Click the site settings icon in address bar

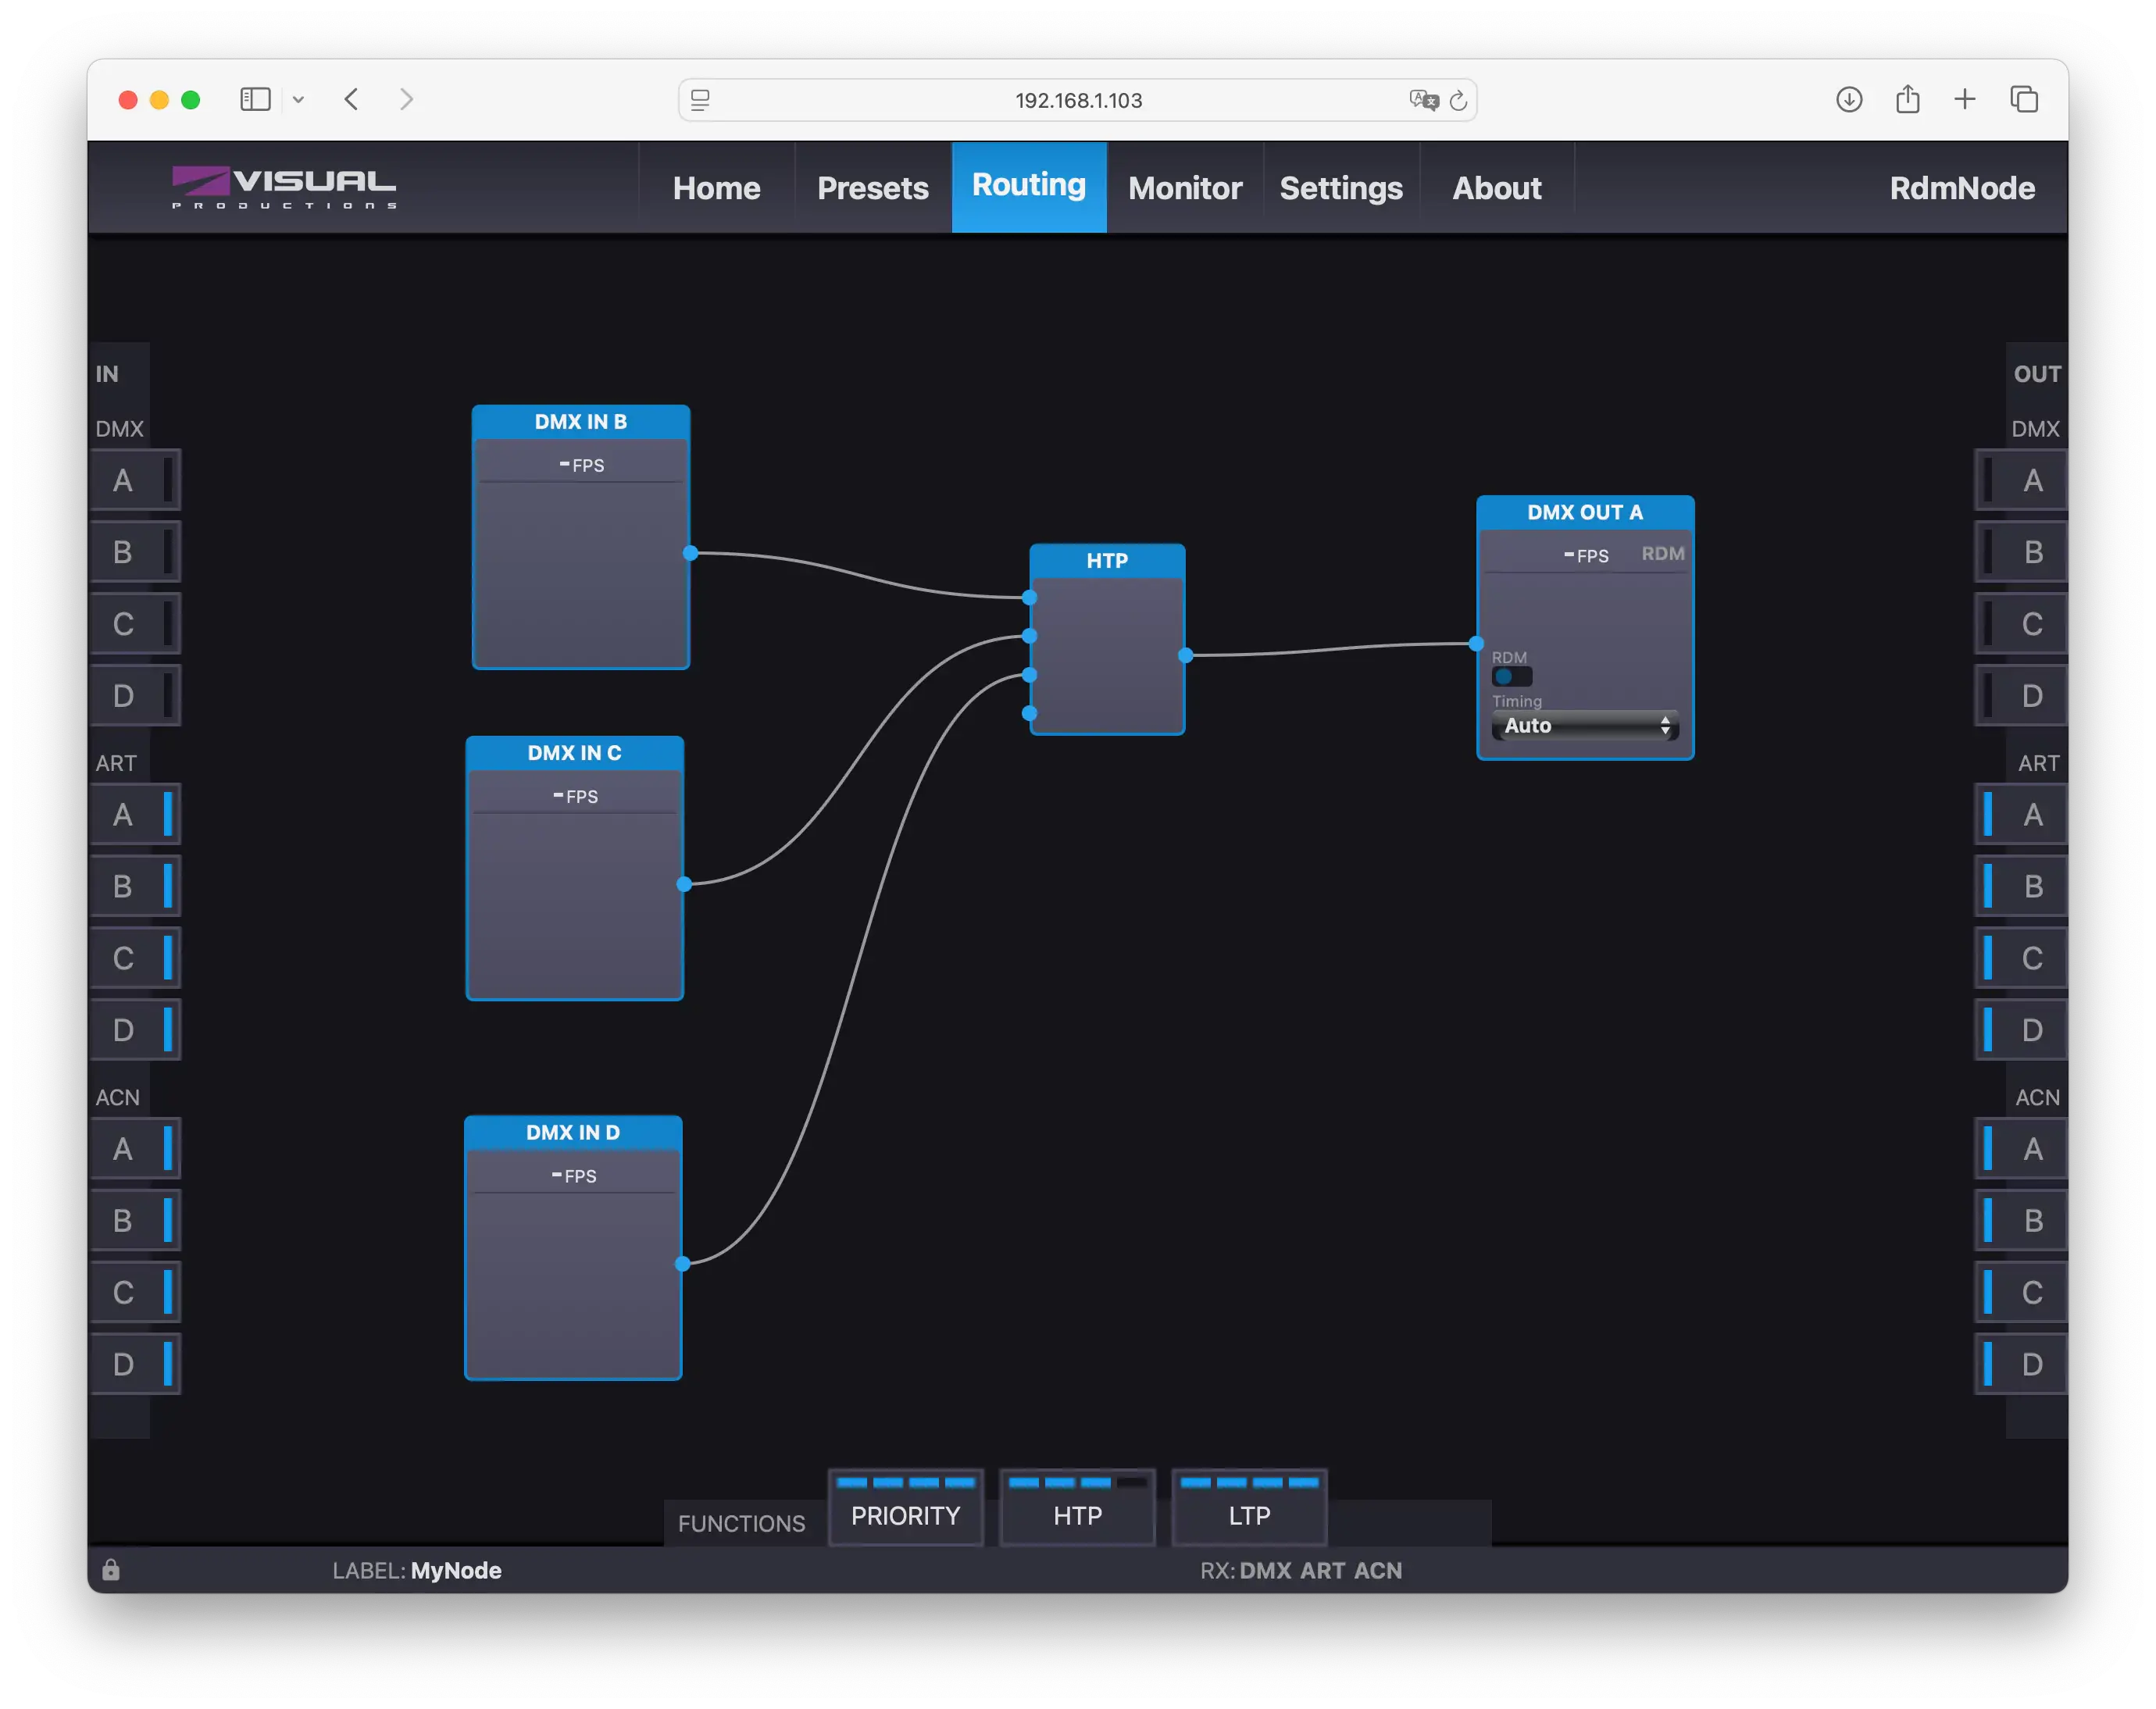700,100
